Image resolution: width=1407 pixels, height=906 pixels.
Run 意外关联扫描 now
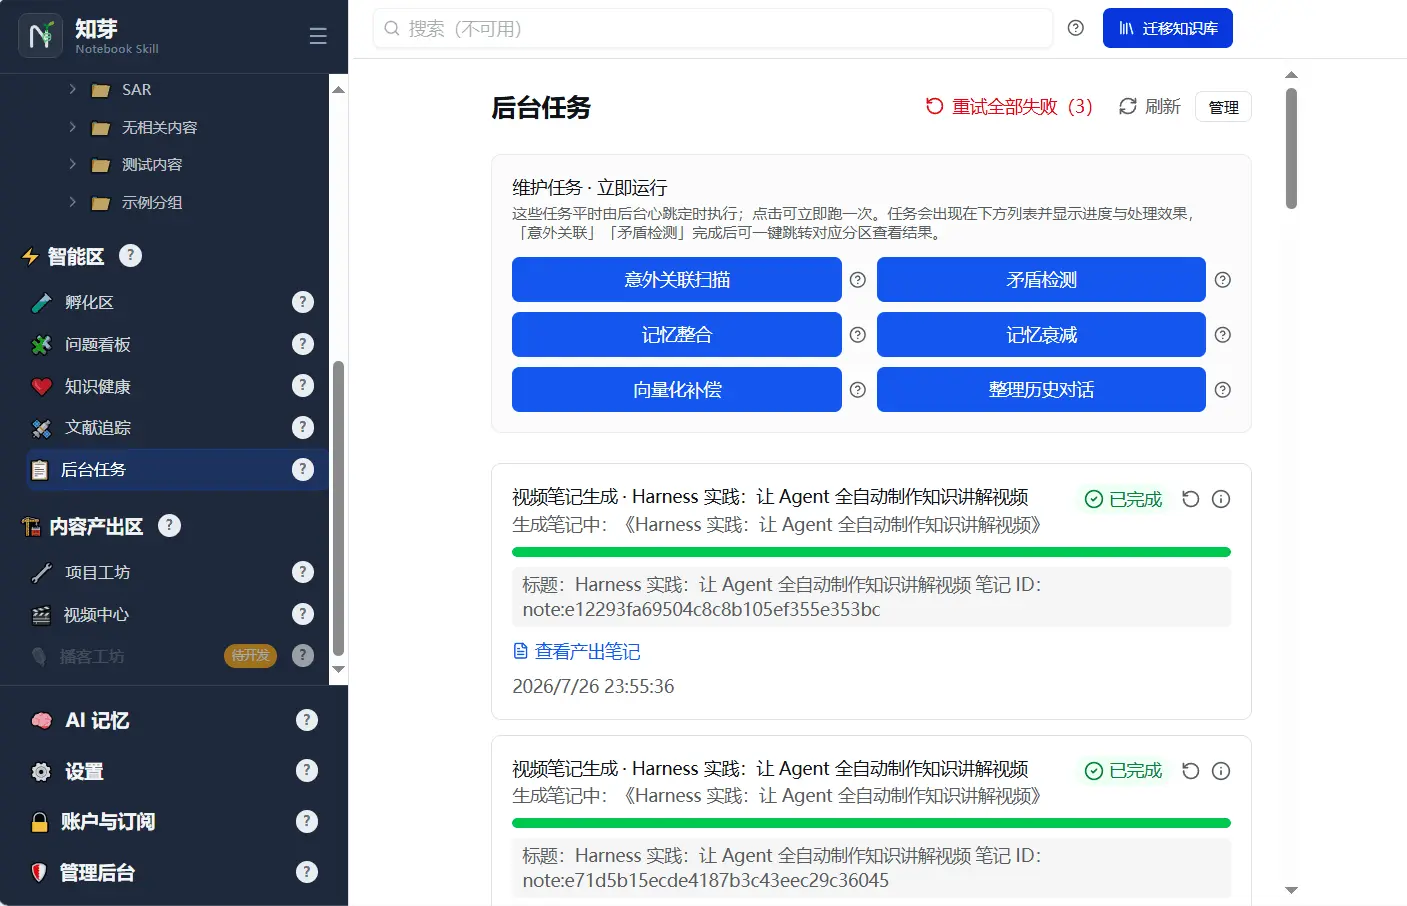point(677,280)
